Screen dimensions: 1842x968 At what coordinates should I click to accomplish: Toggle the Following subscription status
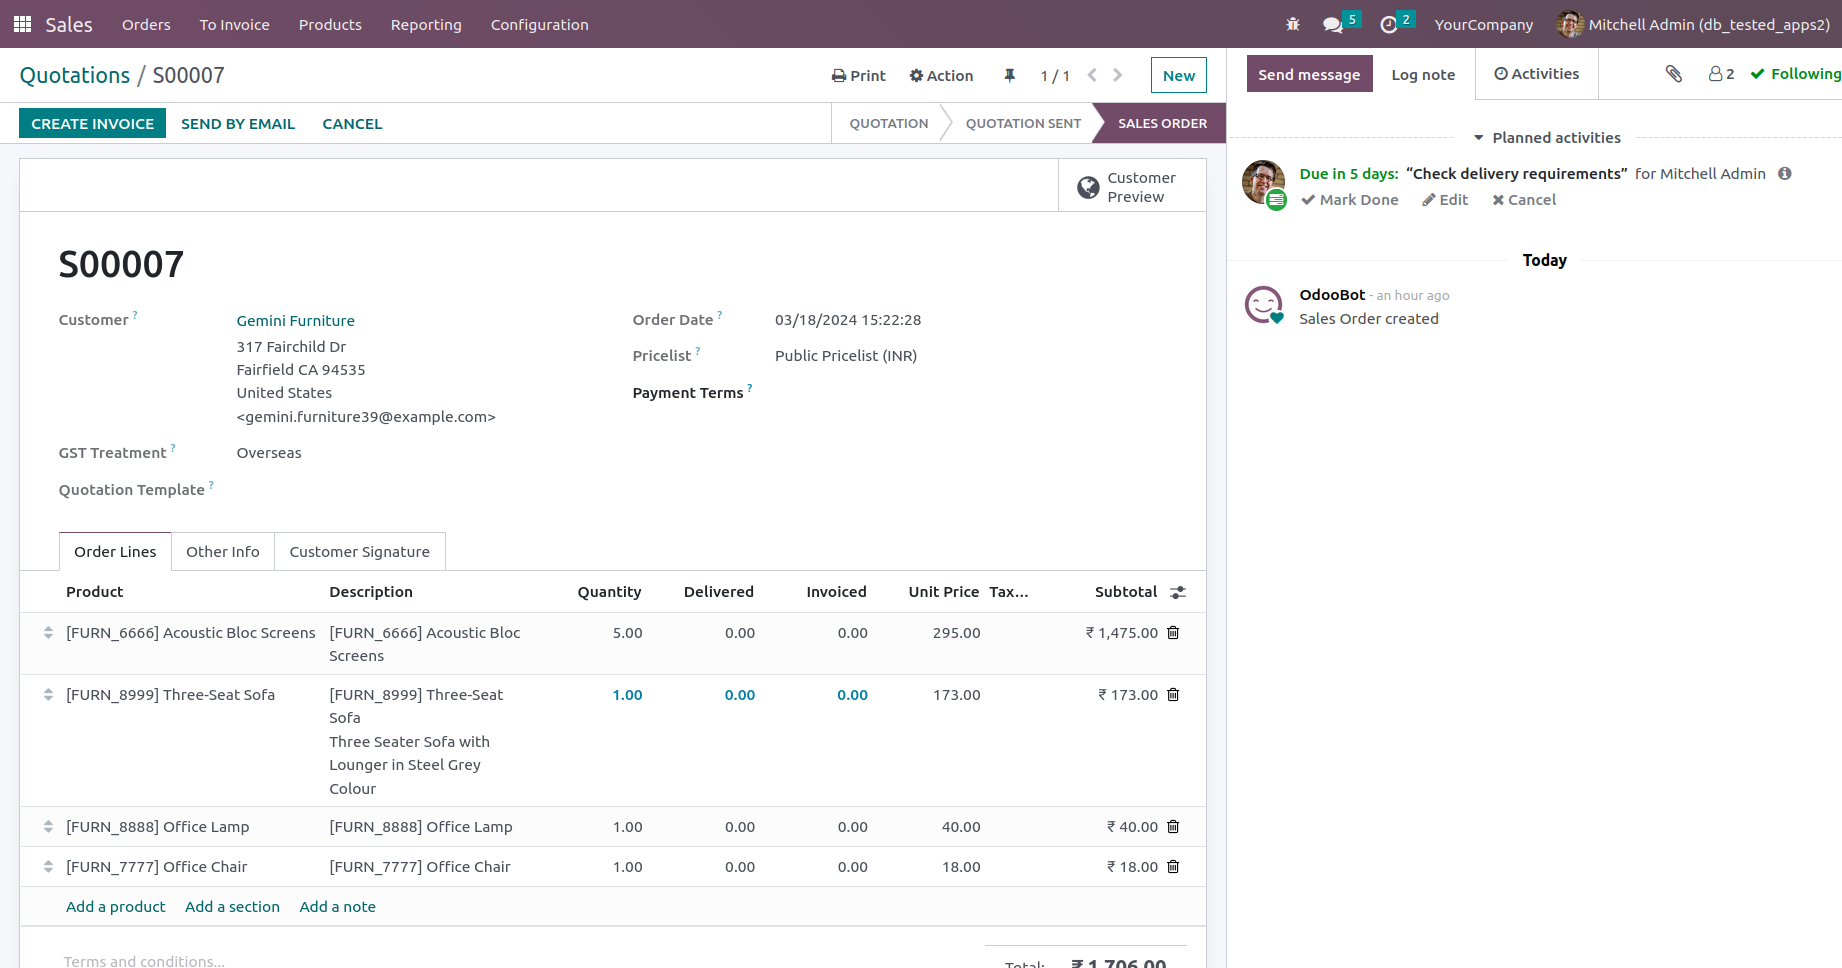(1795, 74)
